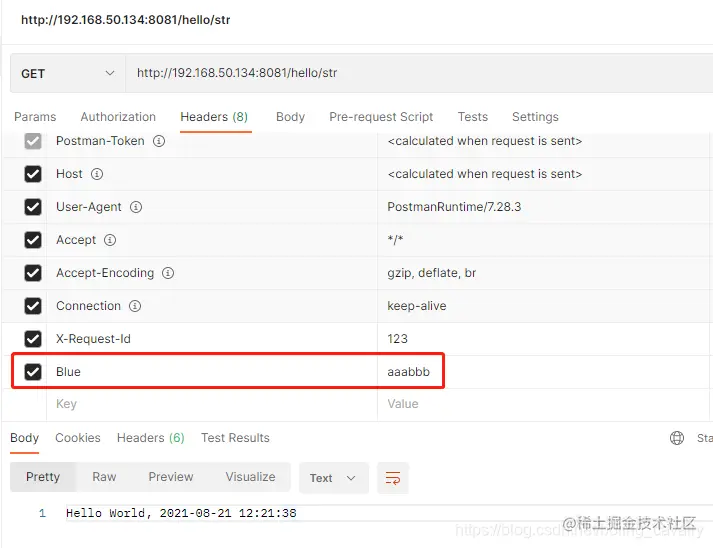Click info icon next to Postman-Token
The height and width of the screenshot is (548, 713).
159,141
